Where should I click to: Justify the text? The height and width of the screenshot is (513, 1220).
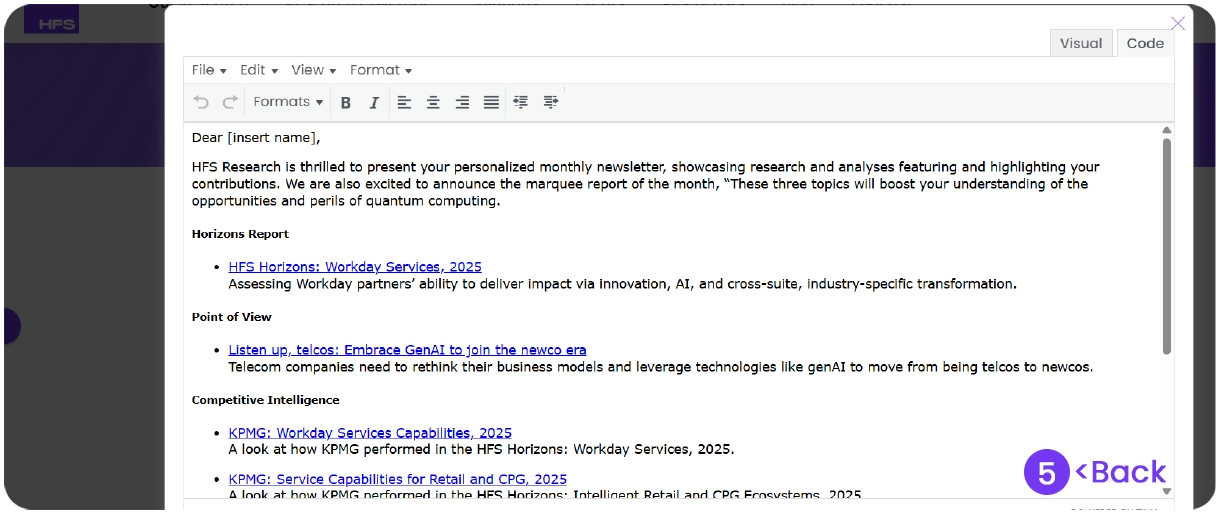click(x=491, y=102)
